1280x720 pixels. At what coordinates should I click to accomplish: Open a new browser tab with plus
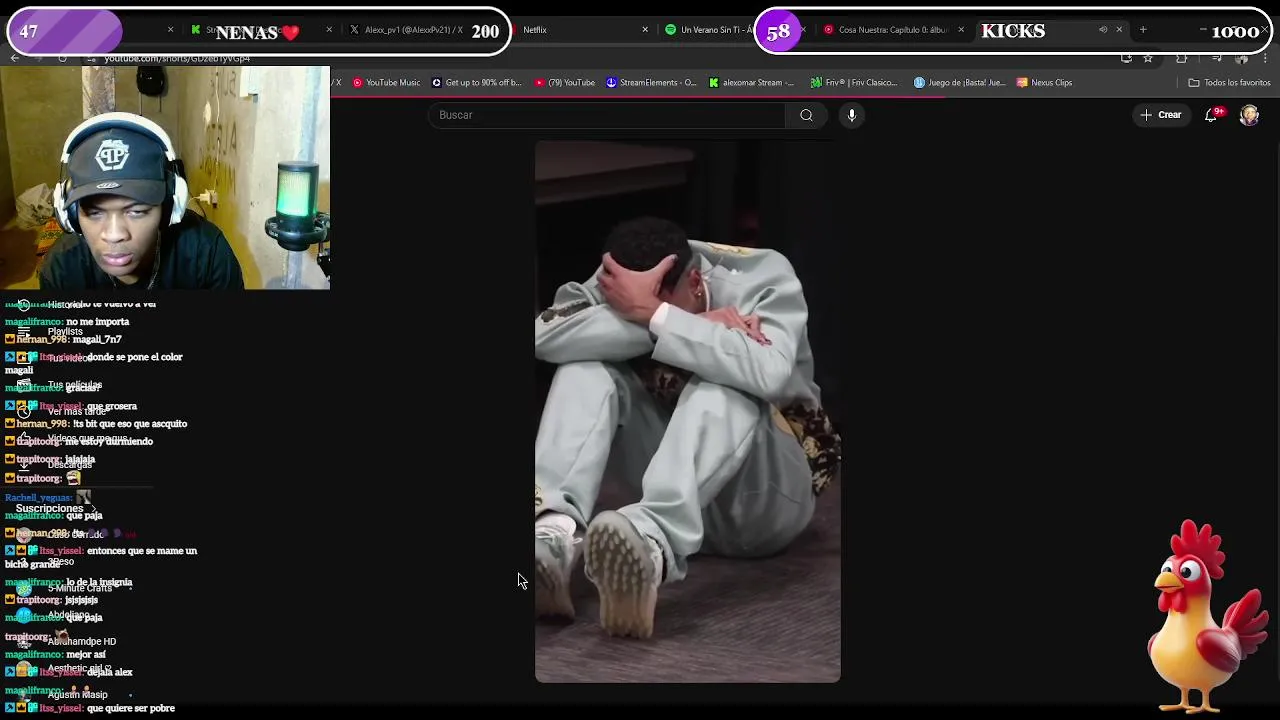tap(1143, 30)
